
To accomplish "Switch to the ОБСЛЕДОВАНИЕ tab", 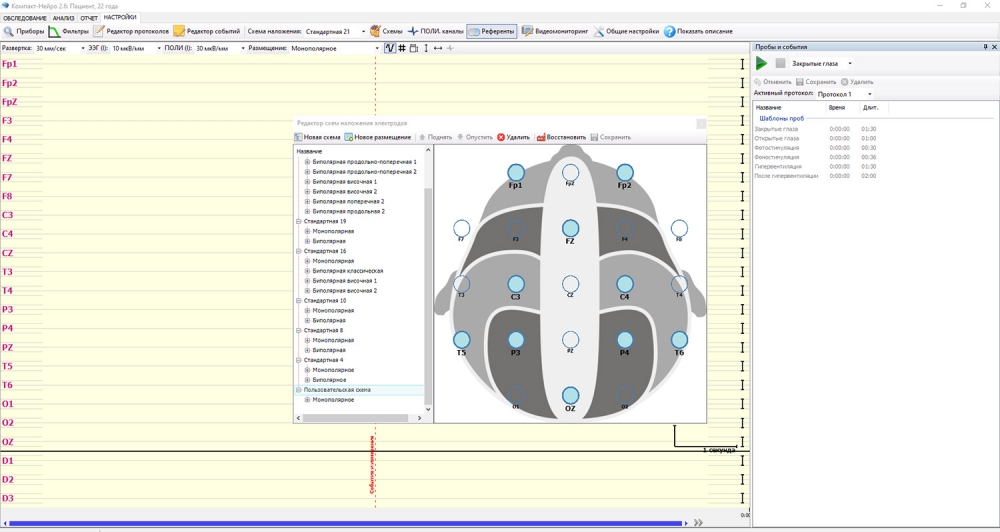I will click(x=25, y=18).
